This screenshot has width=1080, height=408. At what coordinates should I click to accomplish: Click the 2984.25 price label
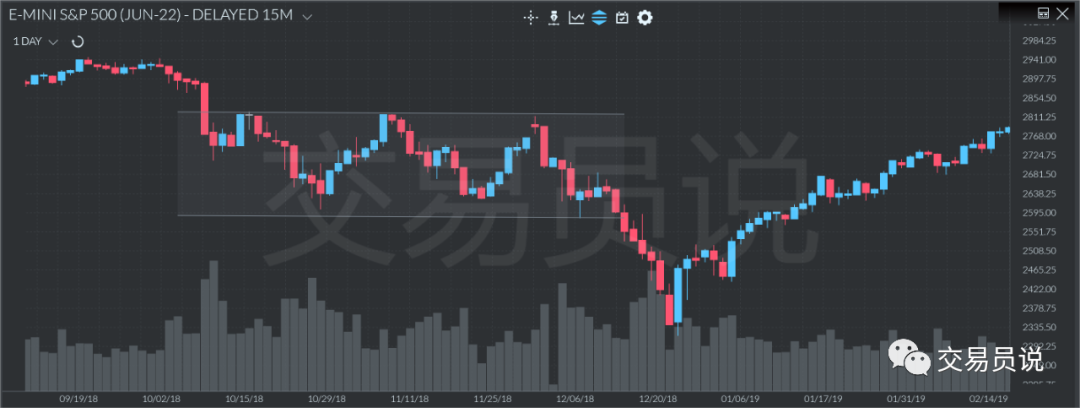coord(1040,40)
